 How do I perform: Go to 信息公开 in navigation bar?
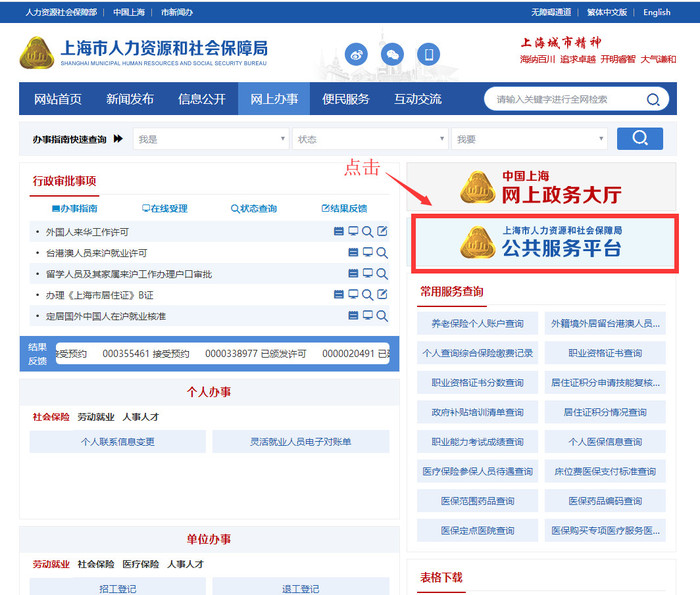(202, 99)
